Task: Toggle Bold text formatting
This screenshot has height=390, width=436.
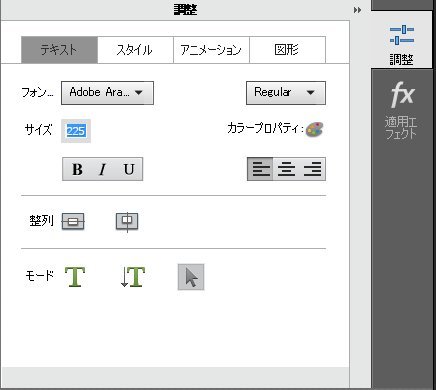Action: click(x=77, y=169)
